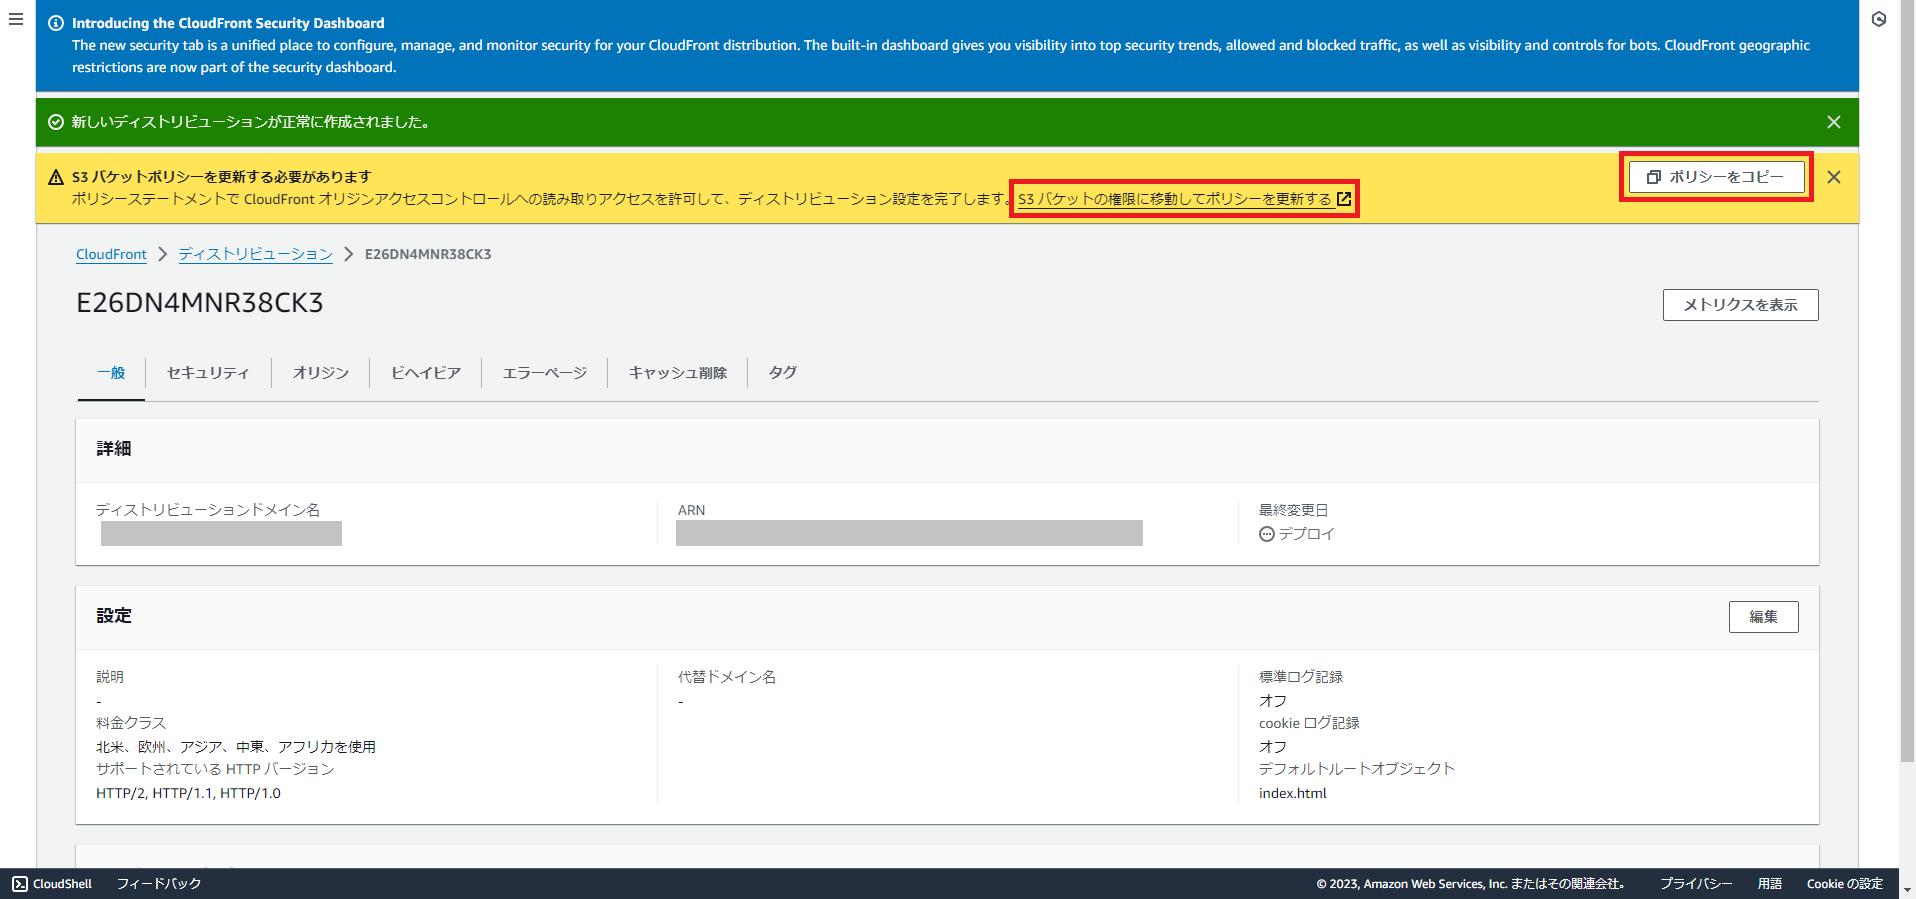This screenshot has height=899, width=1916.
Task: Click the info icon in blue banner
Action: click(56, 23)
